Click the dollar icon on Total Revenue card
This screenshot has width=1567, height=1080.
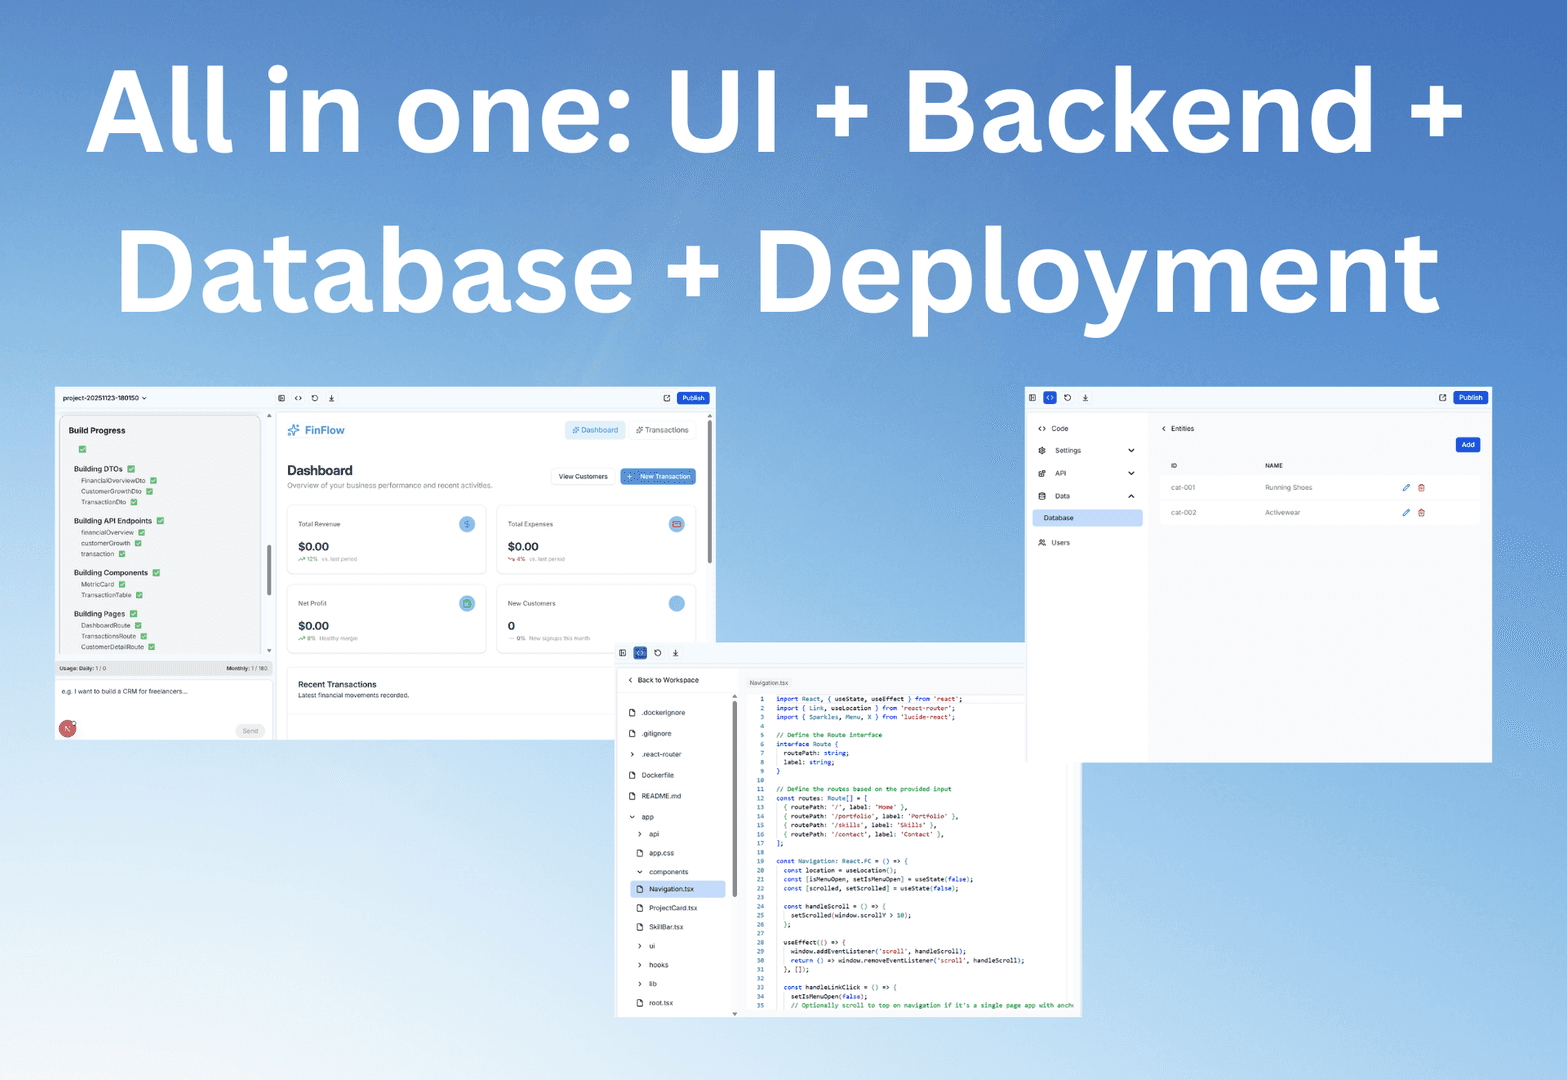467,525
